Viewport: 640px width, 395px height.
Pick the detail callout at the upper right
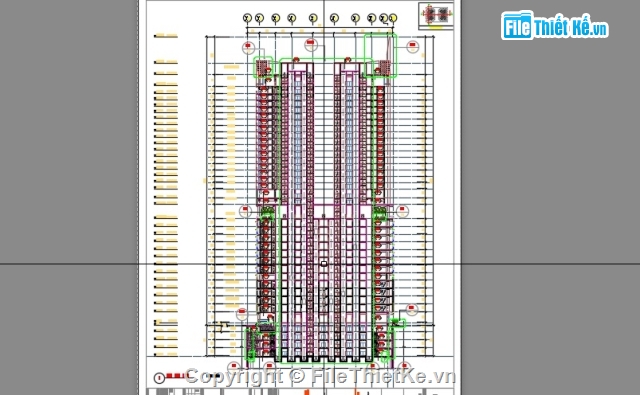click(413, 46)
